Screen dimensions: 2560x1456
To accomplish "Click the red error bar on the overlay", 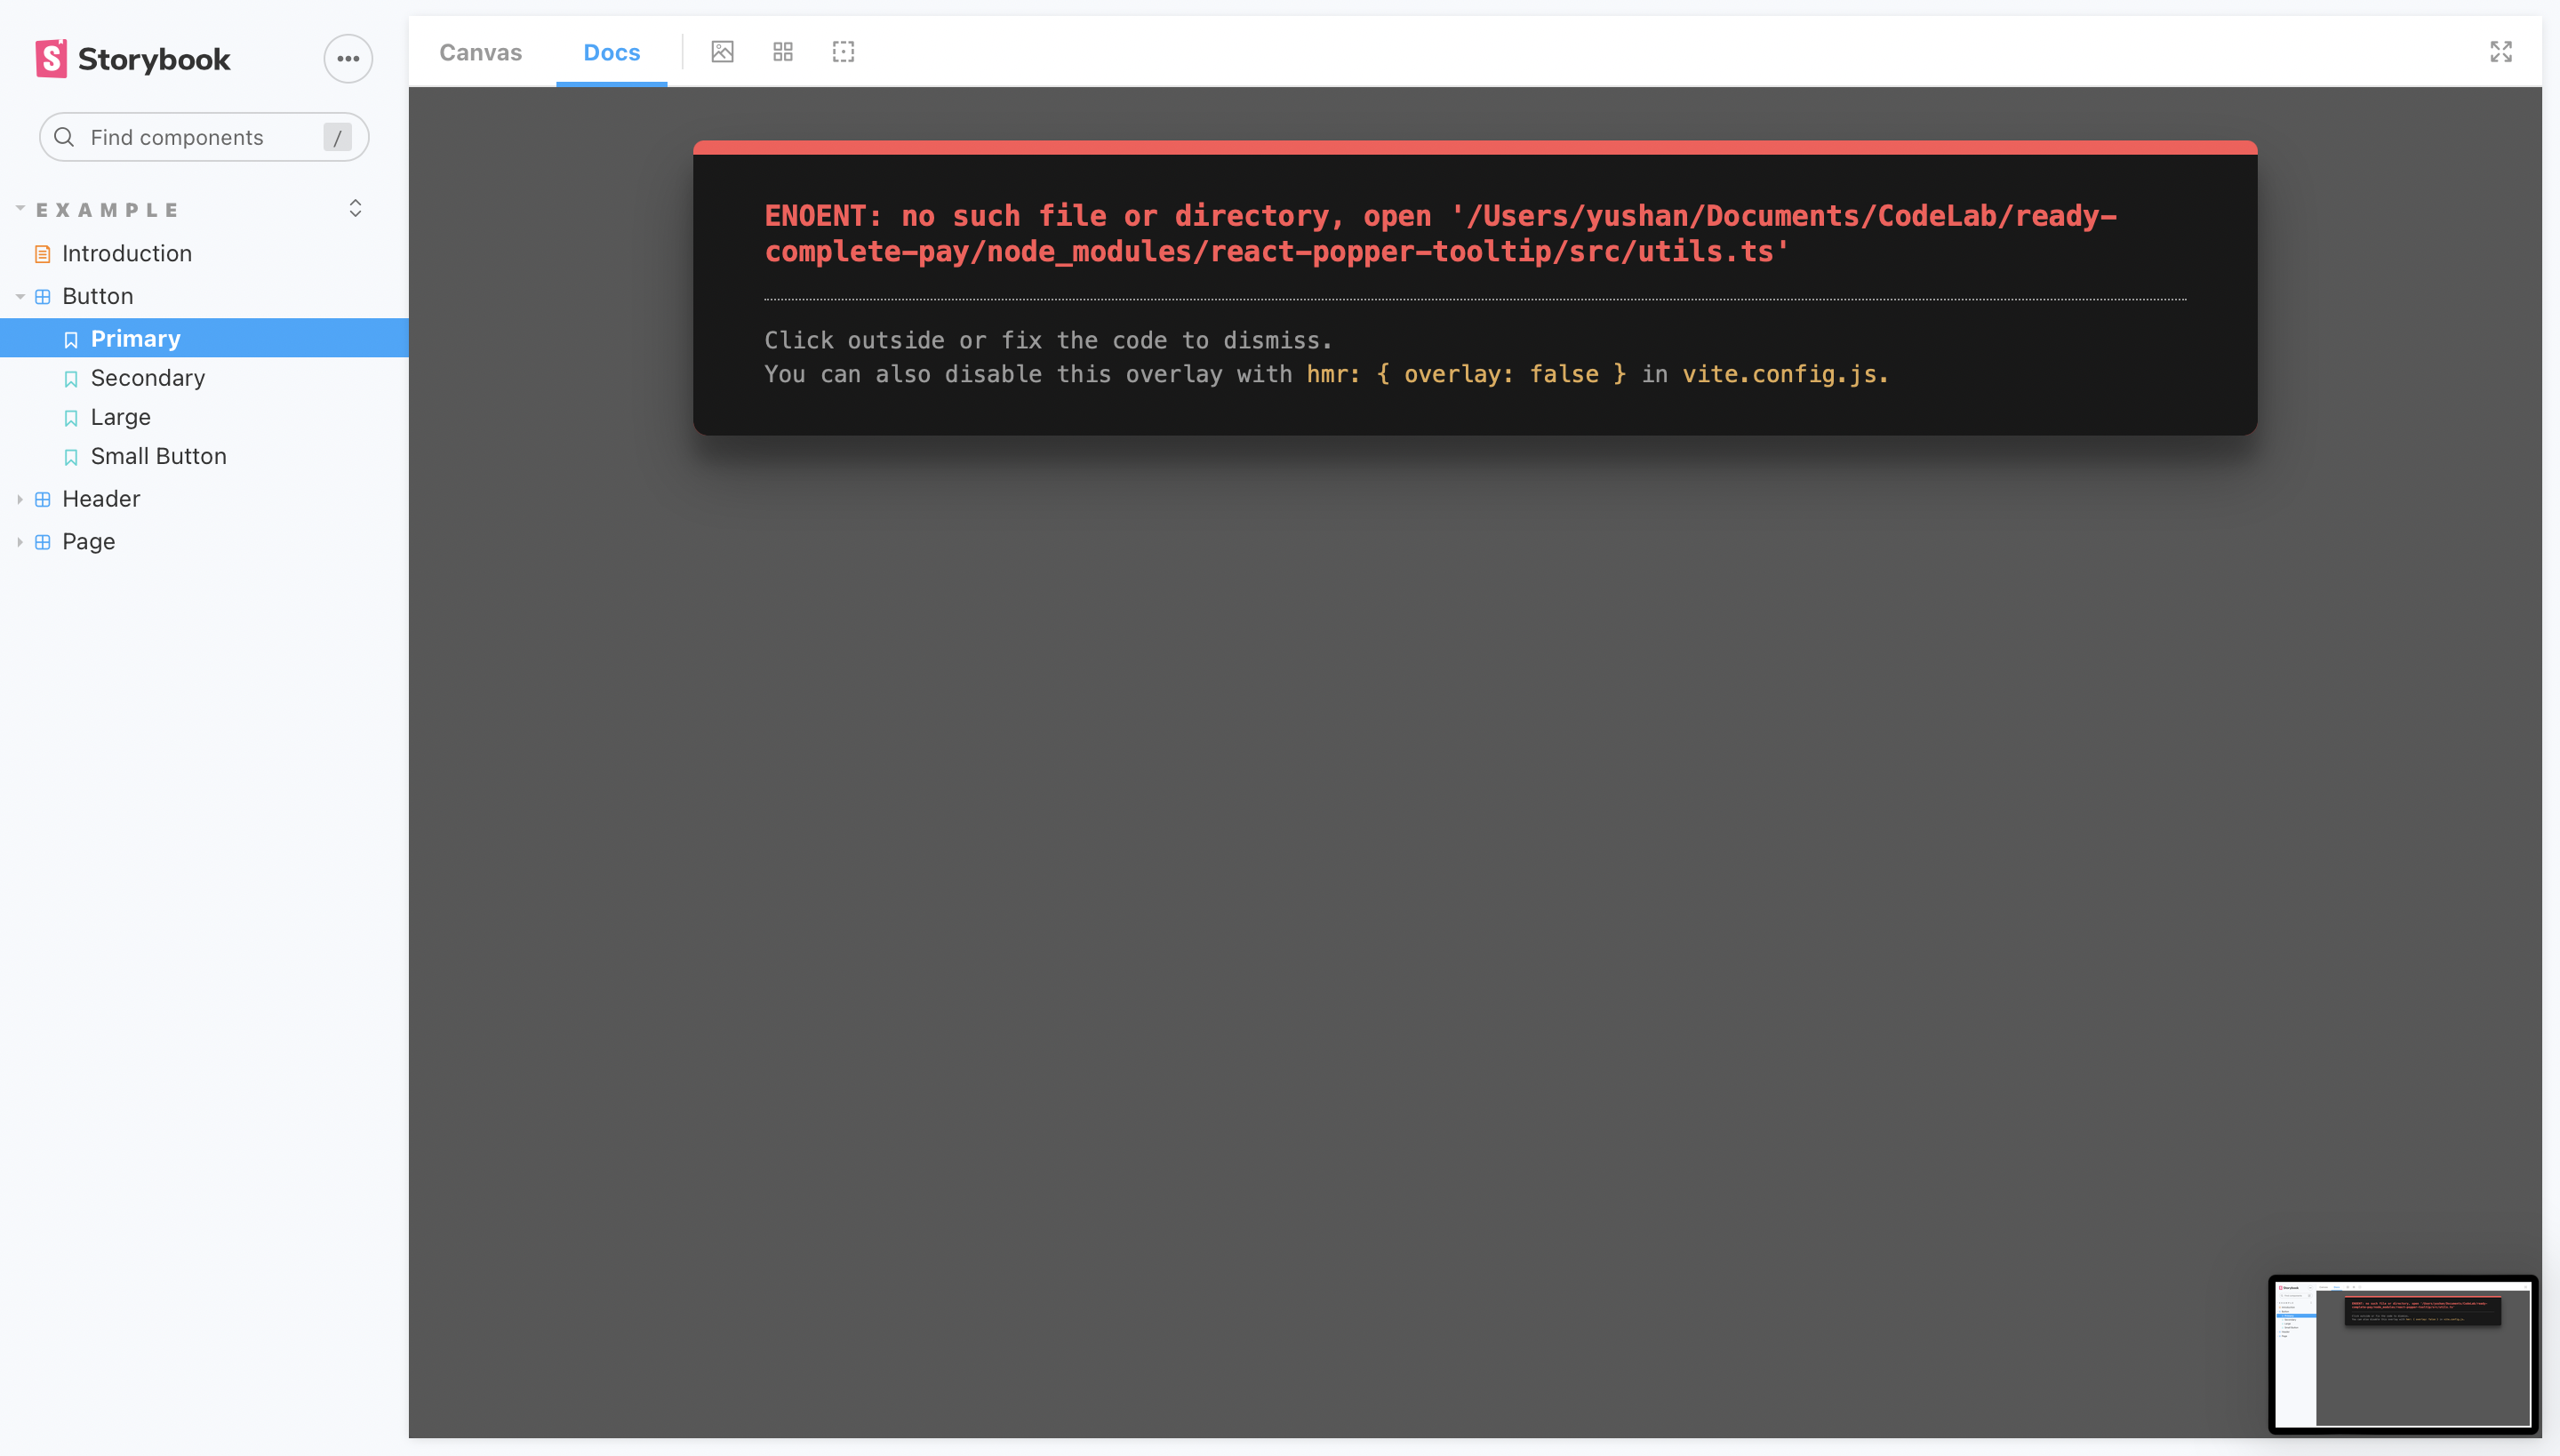I will click(x=1474, y=147).
